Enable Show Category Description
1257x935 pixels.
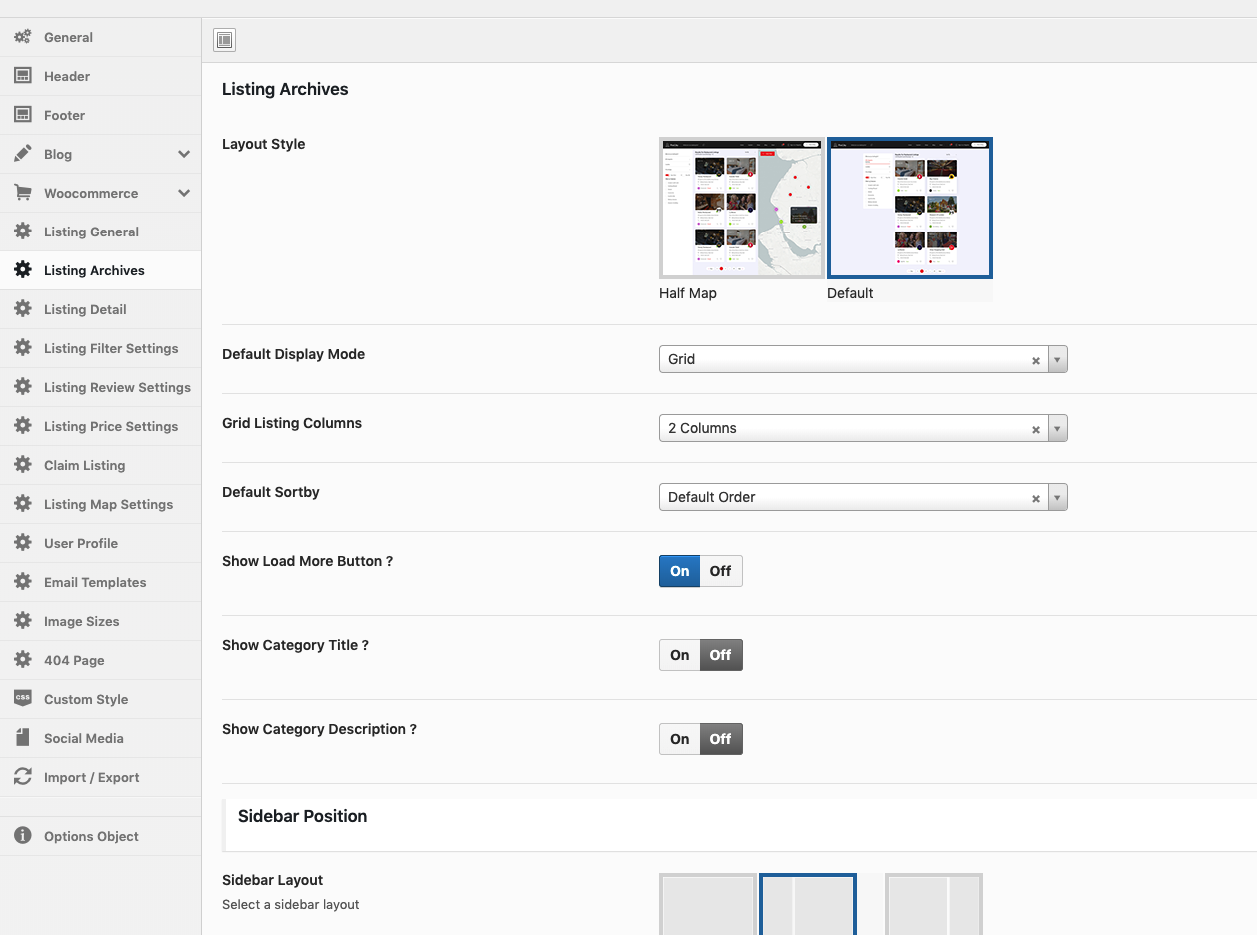coord(680,739)
